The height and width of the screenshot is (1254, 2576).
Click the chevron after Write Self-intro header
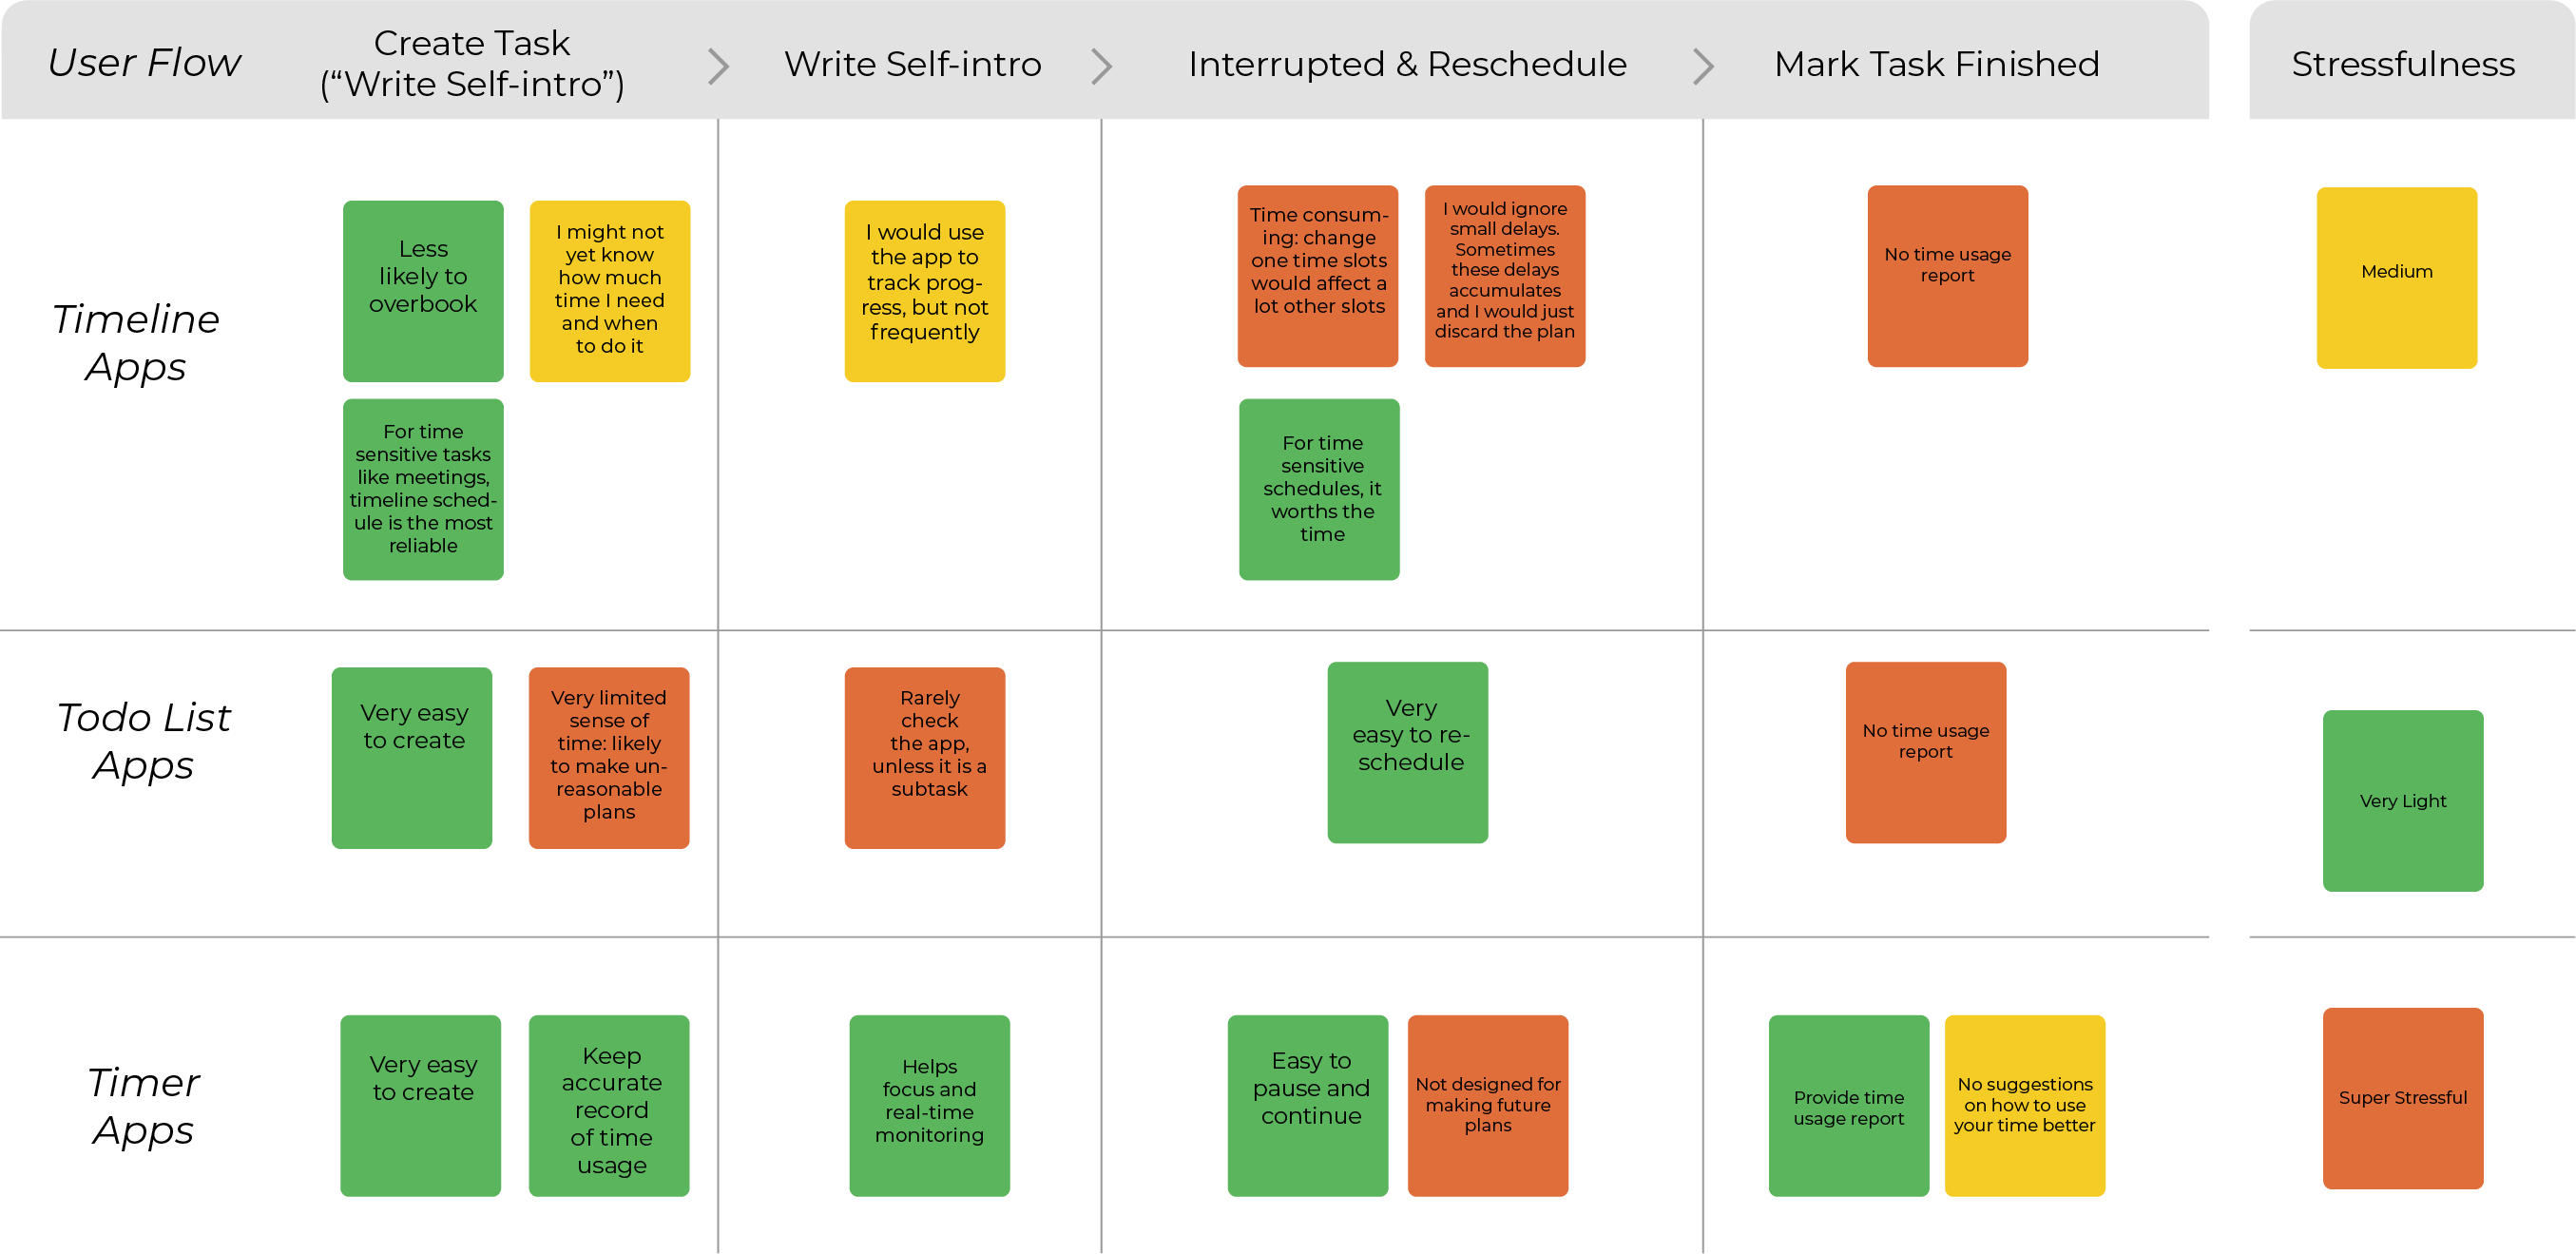click(1101, 66)
